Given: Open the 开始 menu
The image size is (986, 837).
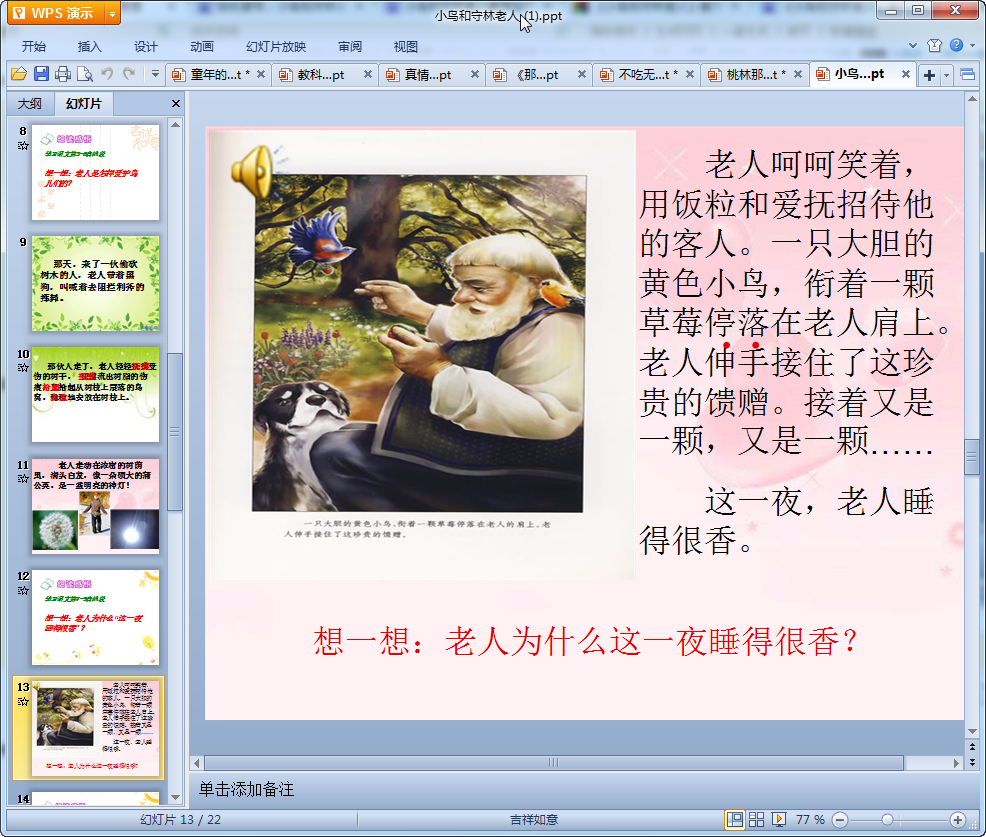Looking at the screenshot, I should tap(33, 47).
